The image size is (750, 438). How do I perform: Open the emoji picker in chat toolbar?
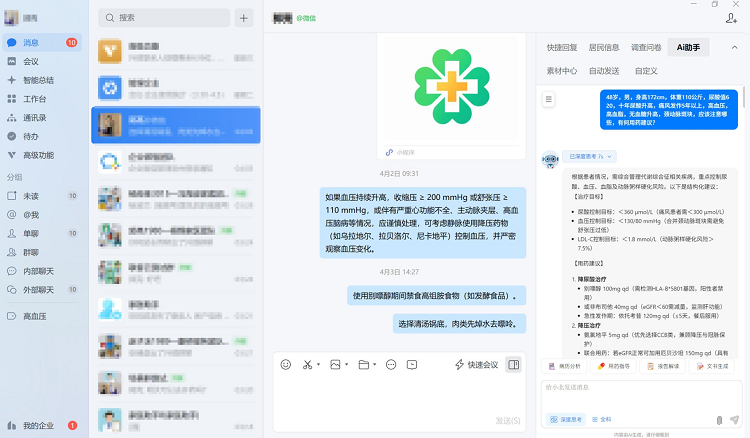[286, 364]
